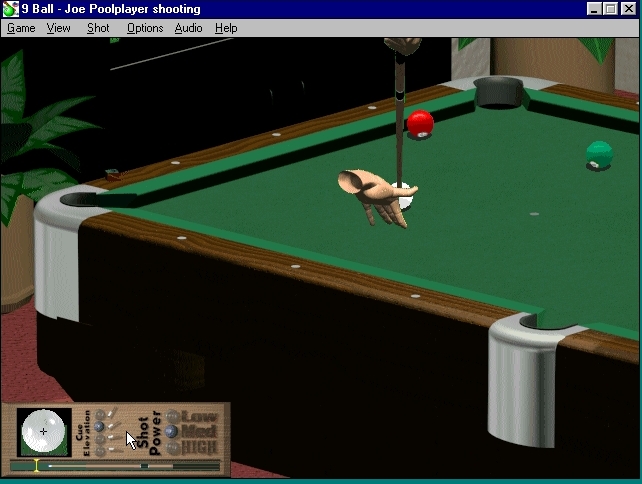Open the View menu

(58, 28)
